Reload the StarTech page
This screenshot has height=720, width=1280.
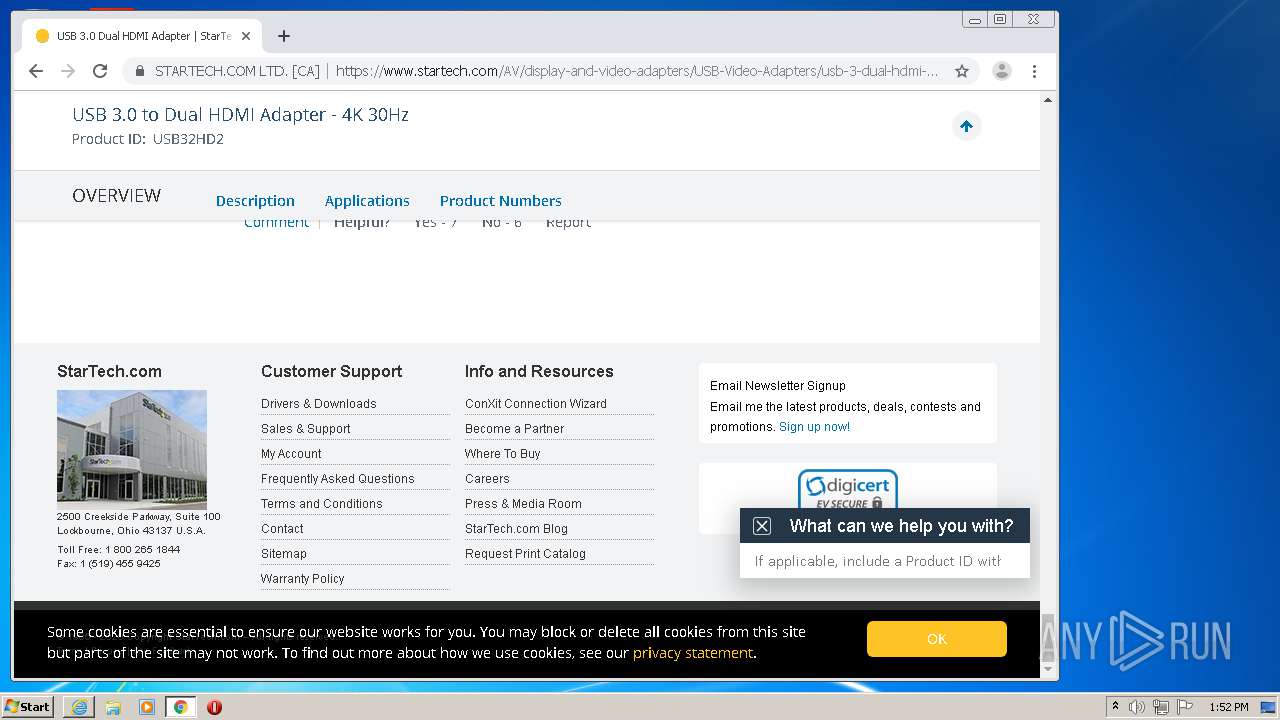(100, 71)
